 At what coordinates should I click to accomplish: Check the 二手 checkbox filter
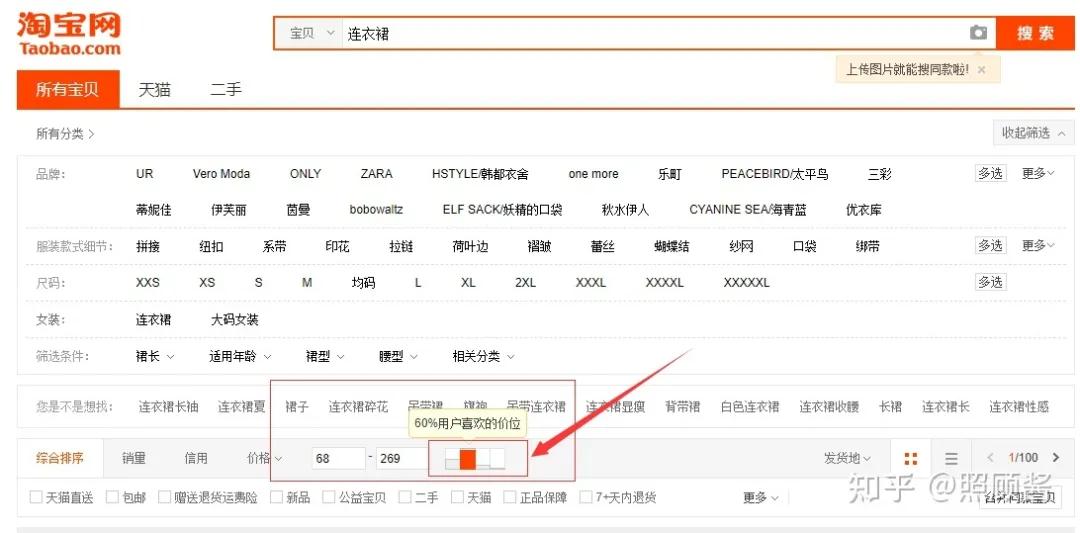405,497
